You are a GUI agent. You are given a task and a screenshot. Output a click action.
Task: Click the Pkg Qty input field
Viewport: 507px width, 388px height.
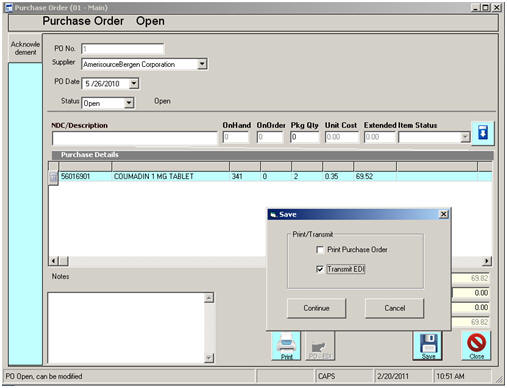tap(304, 137)
